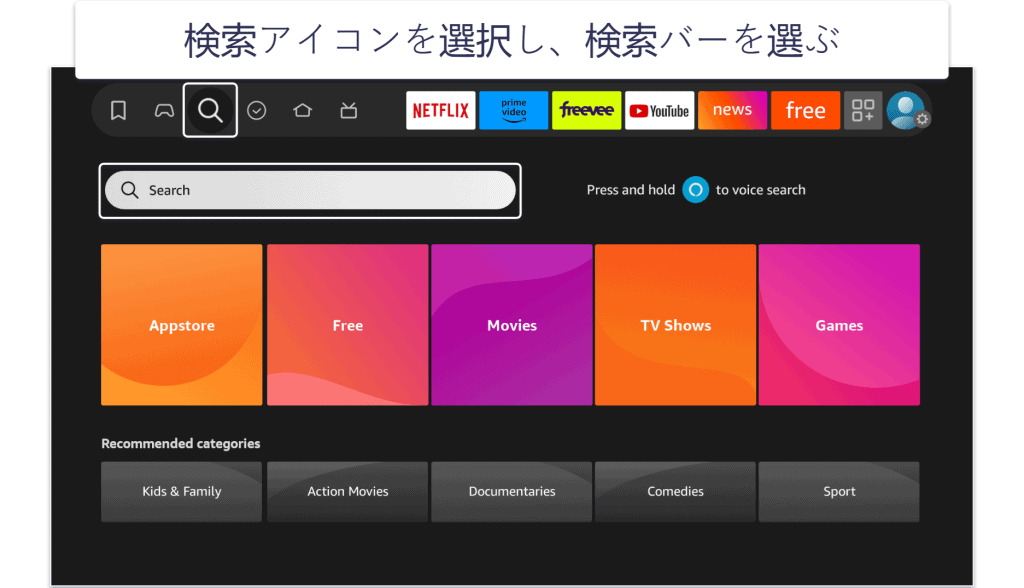This screenshot has width=1024, height=588.
Task: Open the Appstore category tile
Action: pos(182,325)
